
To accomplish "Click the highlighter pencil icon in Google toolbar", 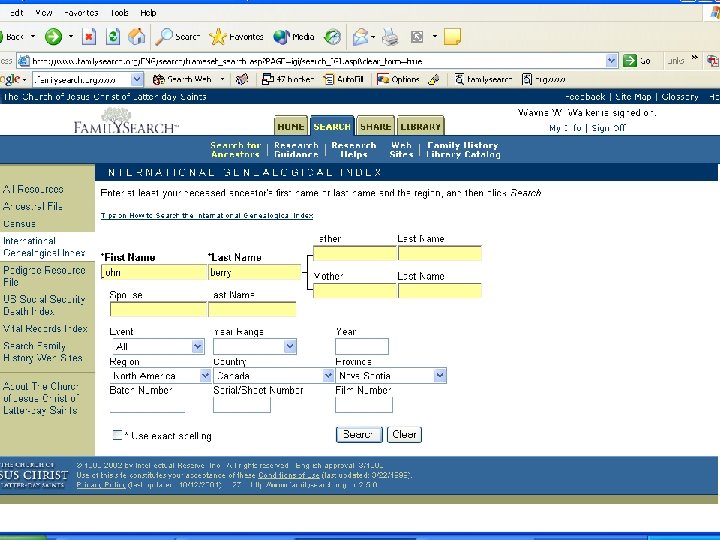I will (x=433, y=79).
